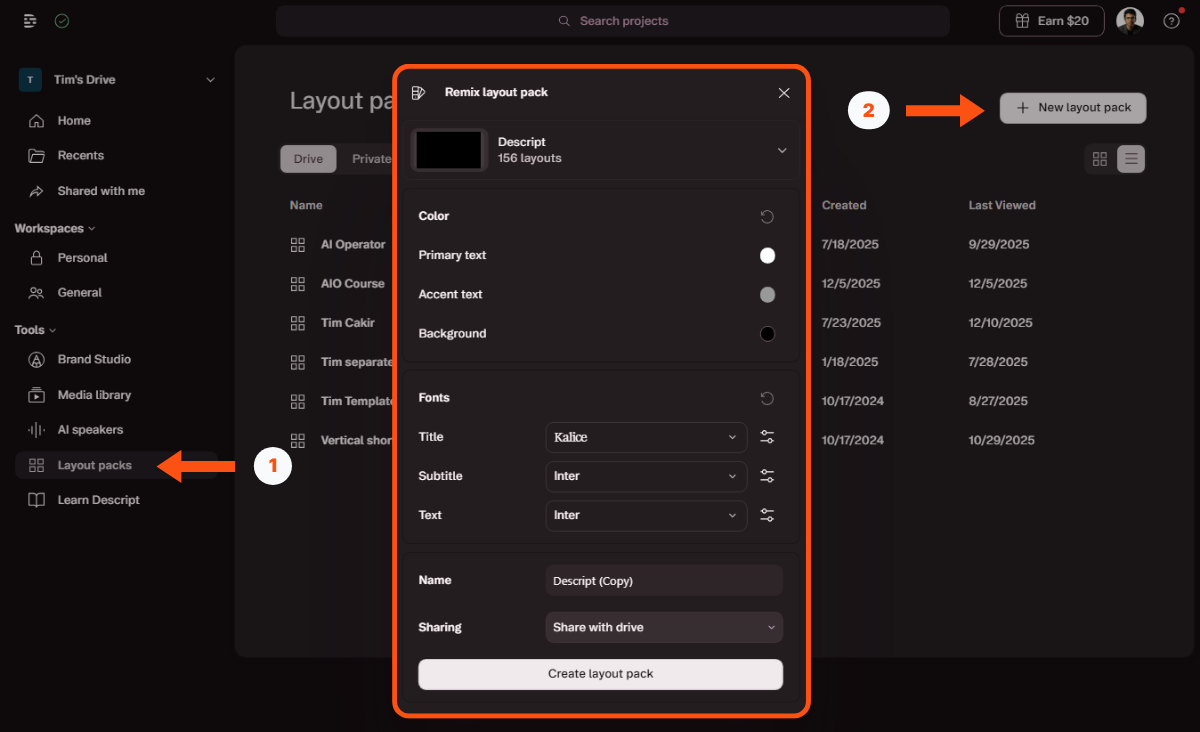Image resolution: width=1200 pixels, height=732 pixels.
Task: Pick the Background color swatch
Action: click(767, 334)
